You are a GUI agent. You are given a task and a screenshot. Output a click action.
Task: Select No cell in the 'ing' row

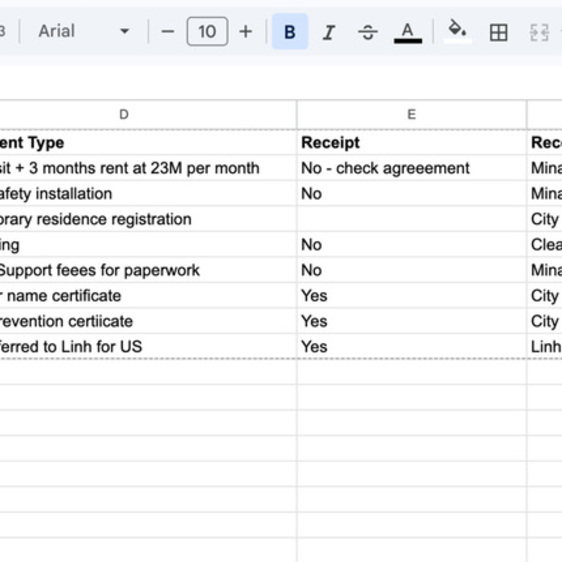pos(412,244)
